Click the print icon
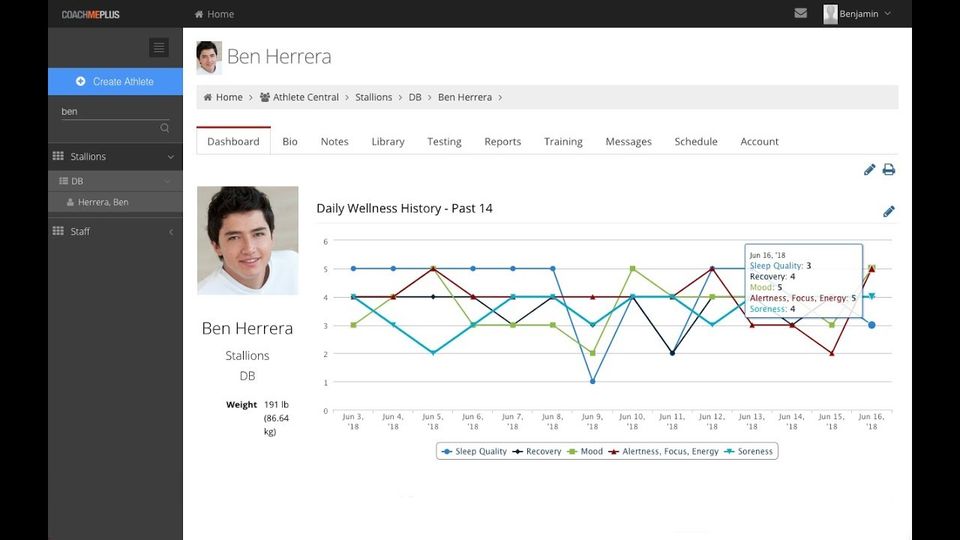Screen dimensions: 960x540 (888, 170)
